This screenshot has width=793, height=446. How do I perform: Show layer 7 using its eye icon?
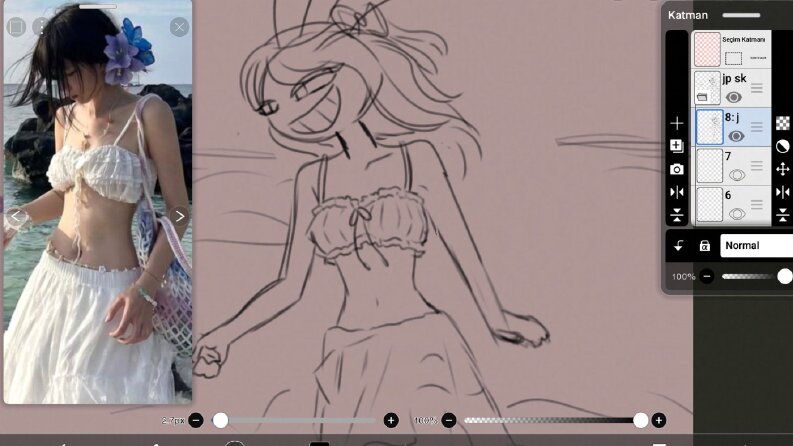point(737,175)
